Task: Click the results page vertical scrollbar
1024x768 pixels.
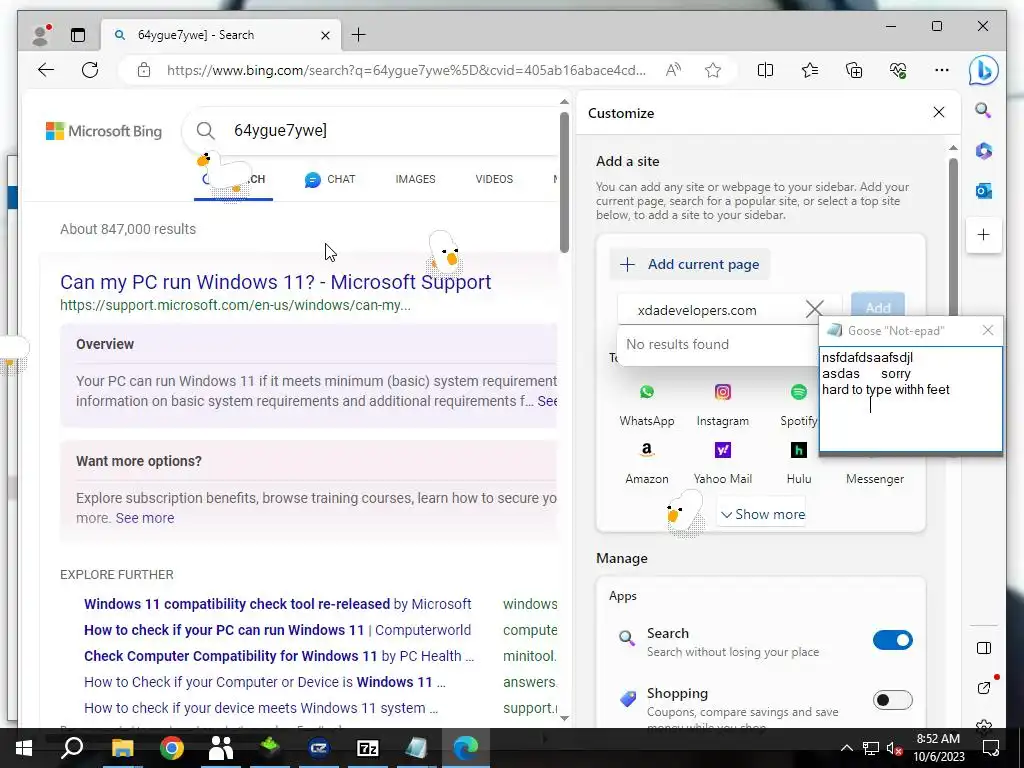Action: (x=564, y=183)
